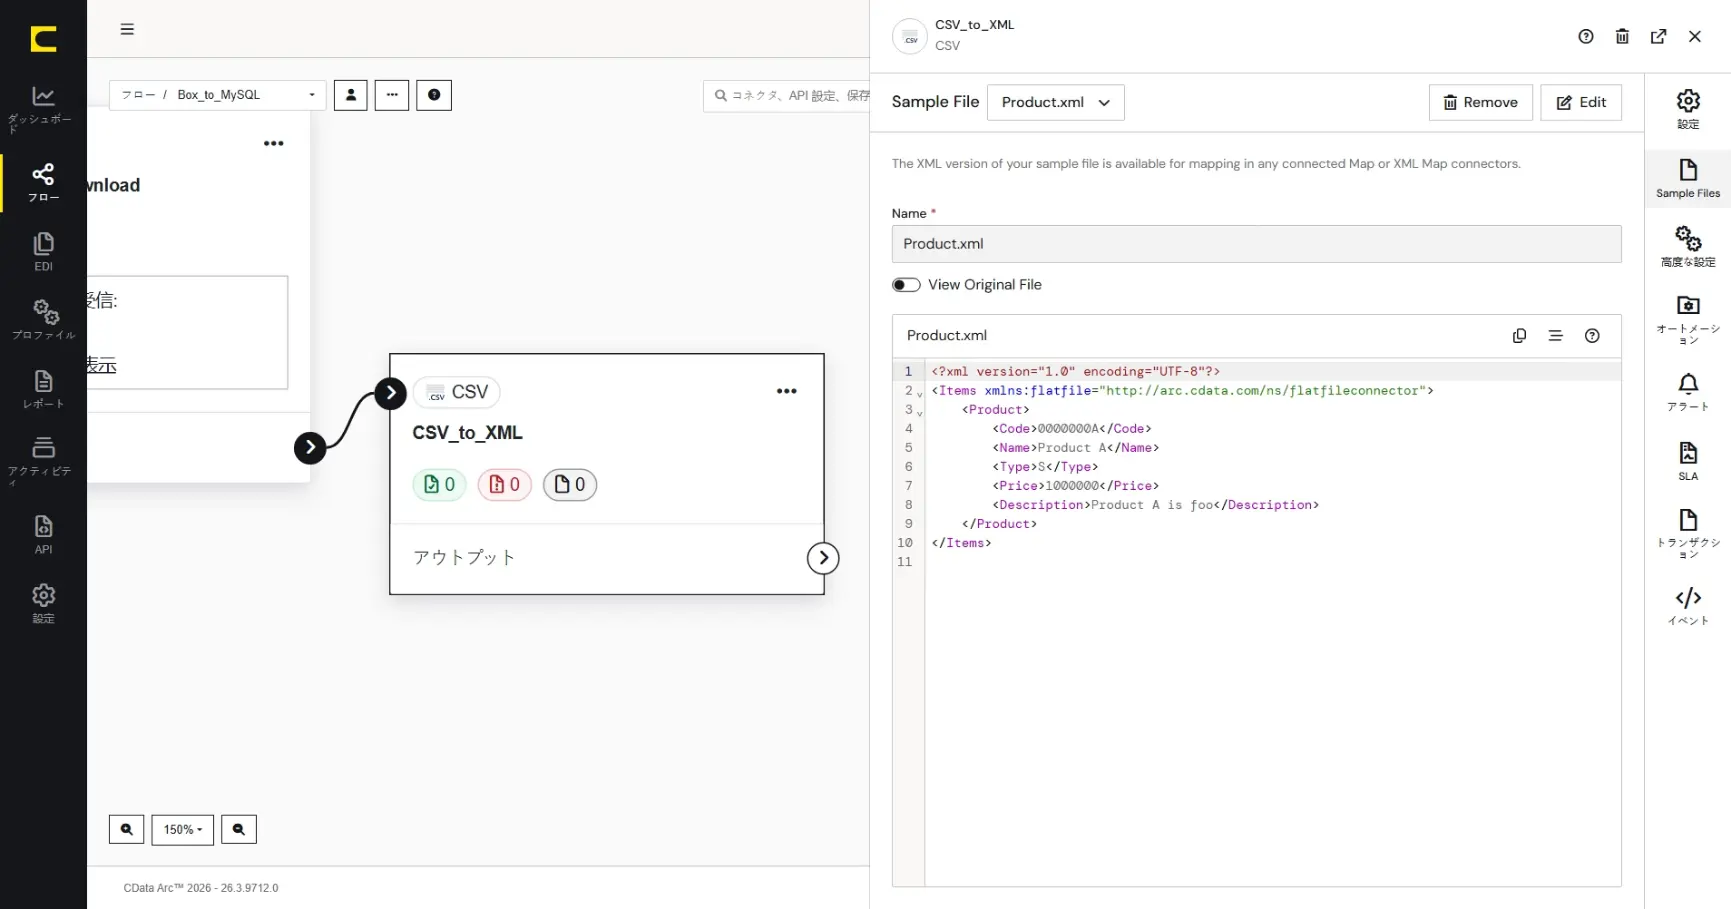Click the Description line Product A is foo

click(x=1155, y=505)
